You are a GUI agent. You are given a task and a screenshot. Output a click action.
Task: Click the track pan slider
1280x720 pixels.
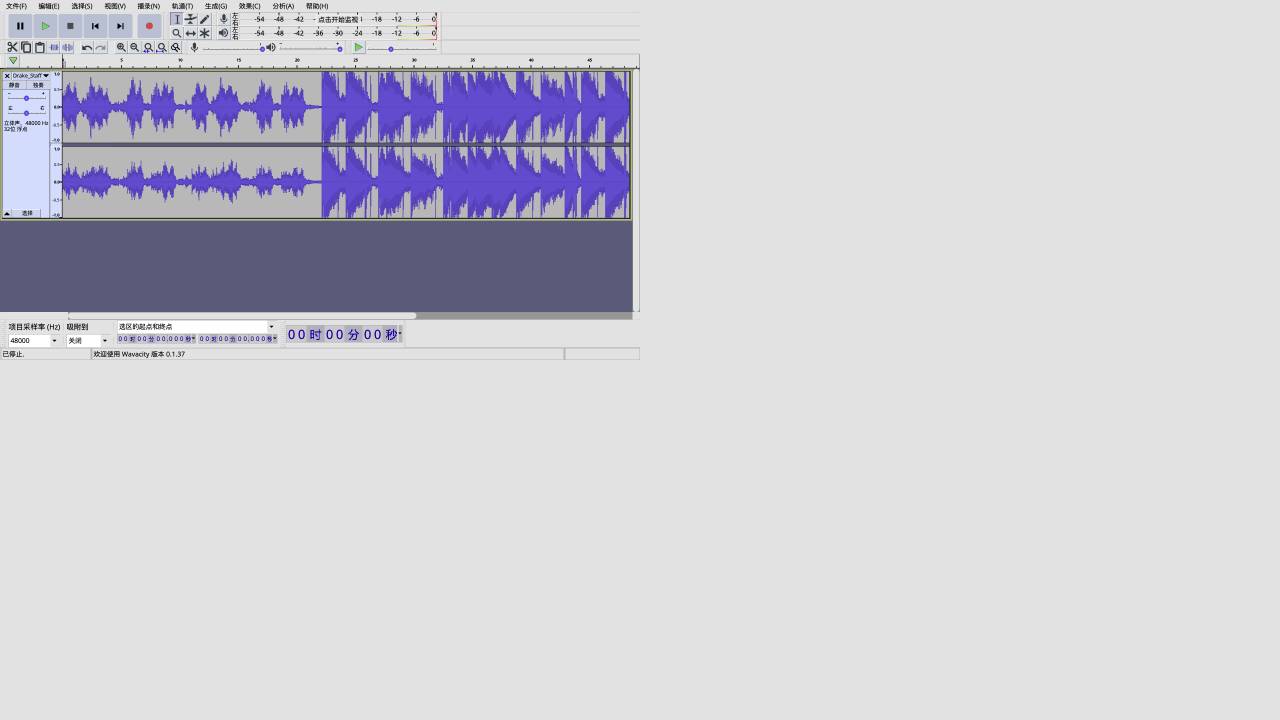point(26,112)
